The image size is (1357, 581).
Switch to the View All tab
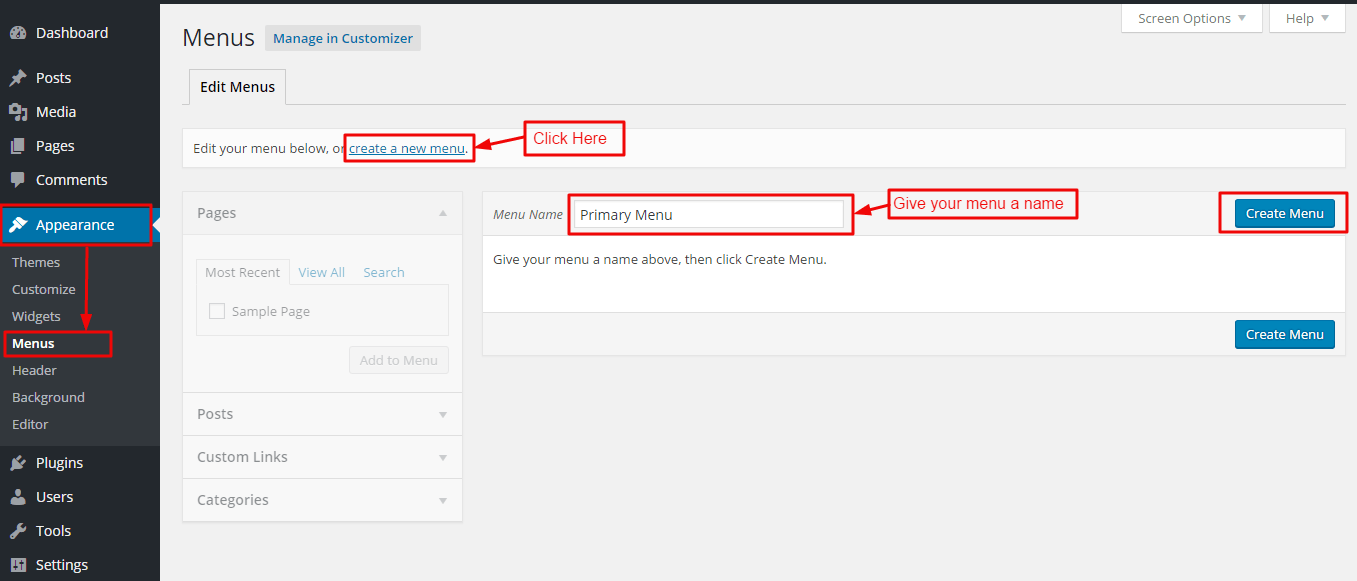[x=321, y=272]
